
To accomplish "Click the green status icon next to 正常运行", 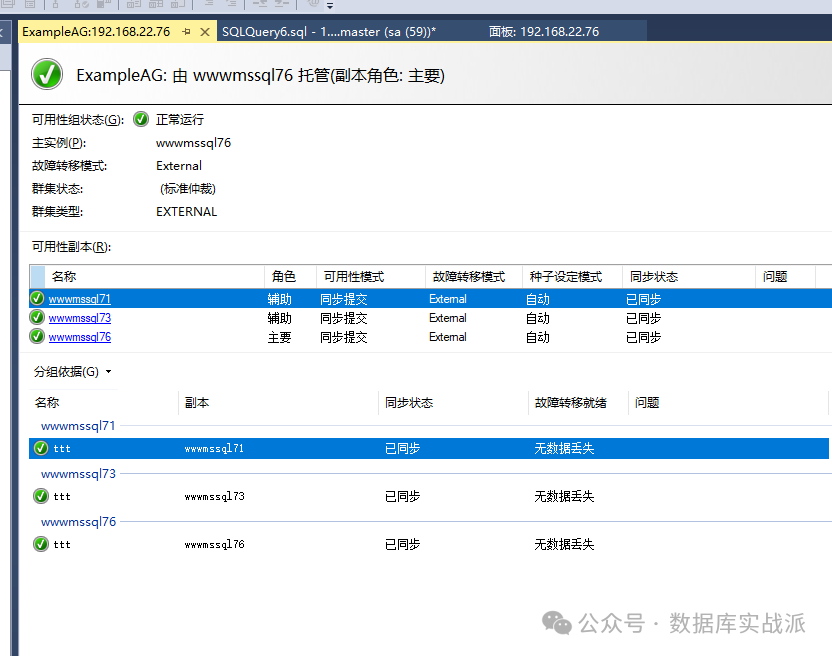I will pyautogui.click(x=140, y=119).
